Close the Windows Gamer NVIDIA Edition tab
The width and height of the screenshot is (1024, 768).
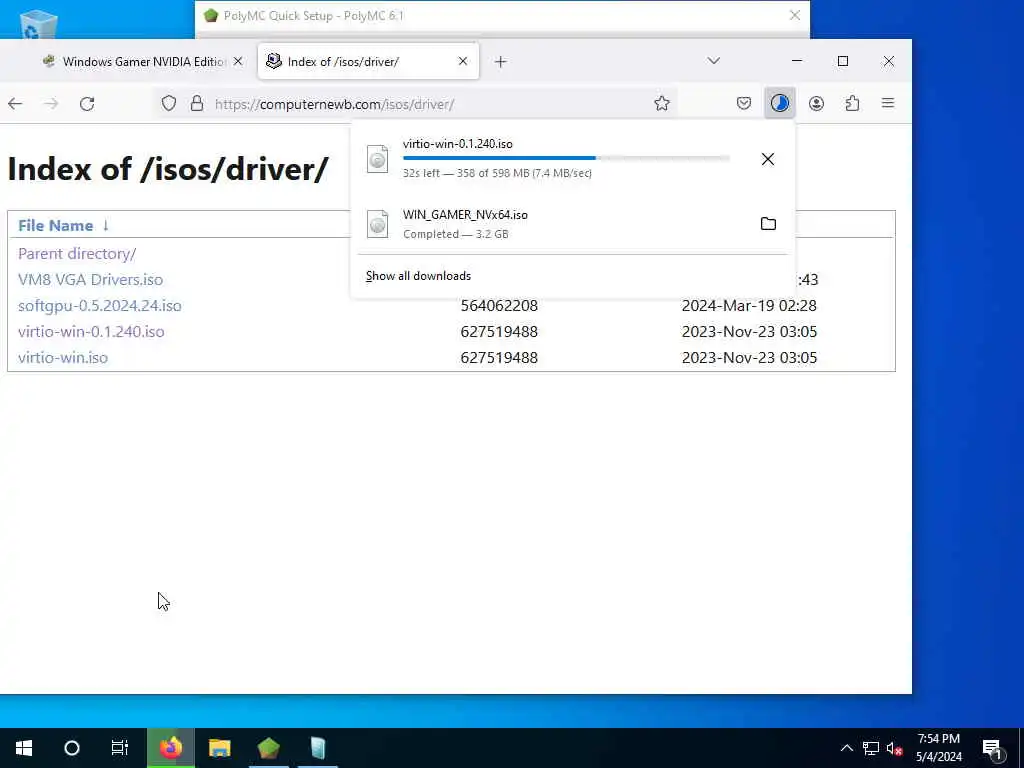pyautogui.click(x=238, y=61)
